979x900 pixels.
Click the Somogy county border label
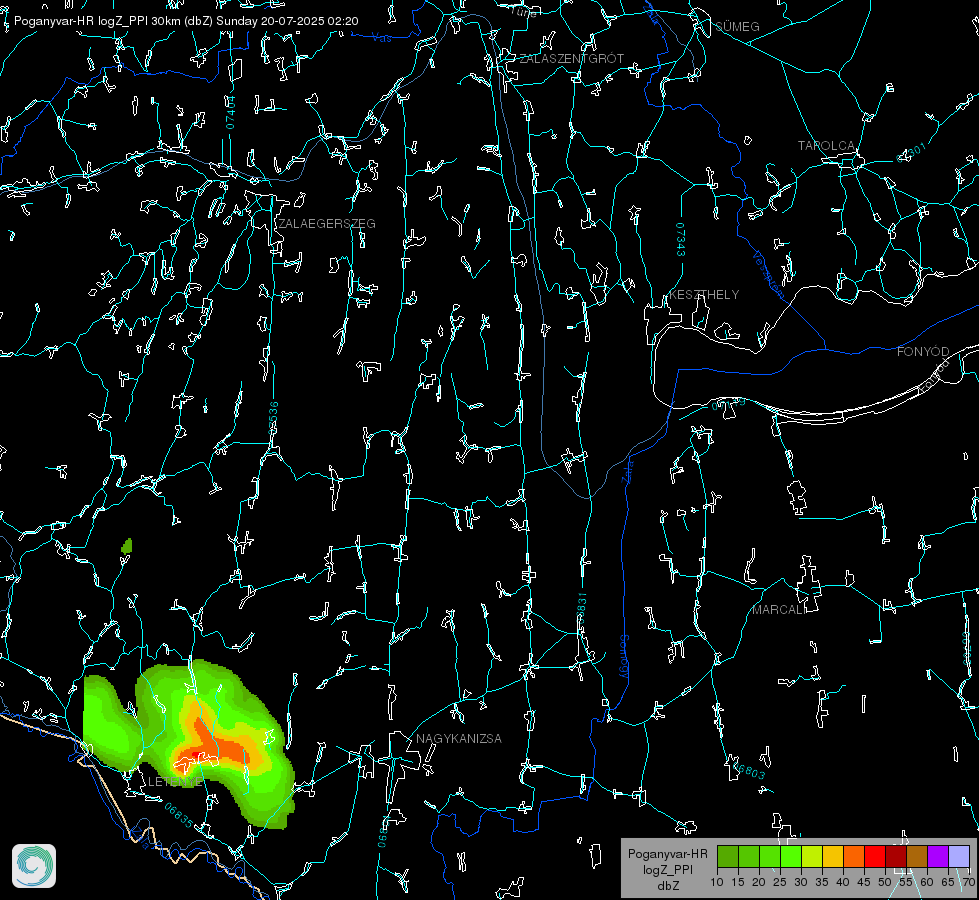[624, 658]
